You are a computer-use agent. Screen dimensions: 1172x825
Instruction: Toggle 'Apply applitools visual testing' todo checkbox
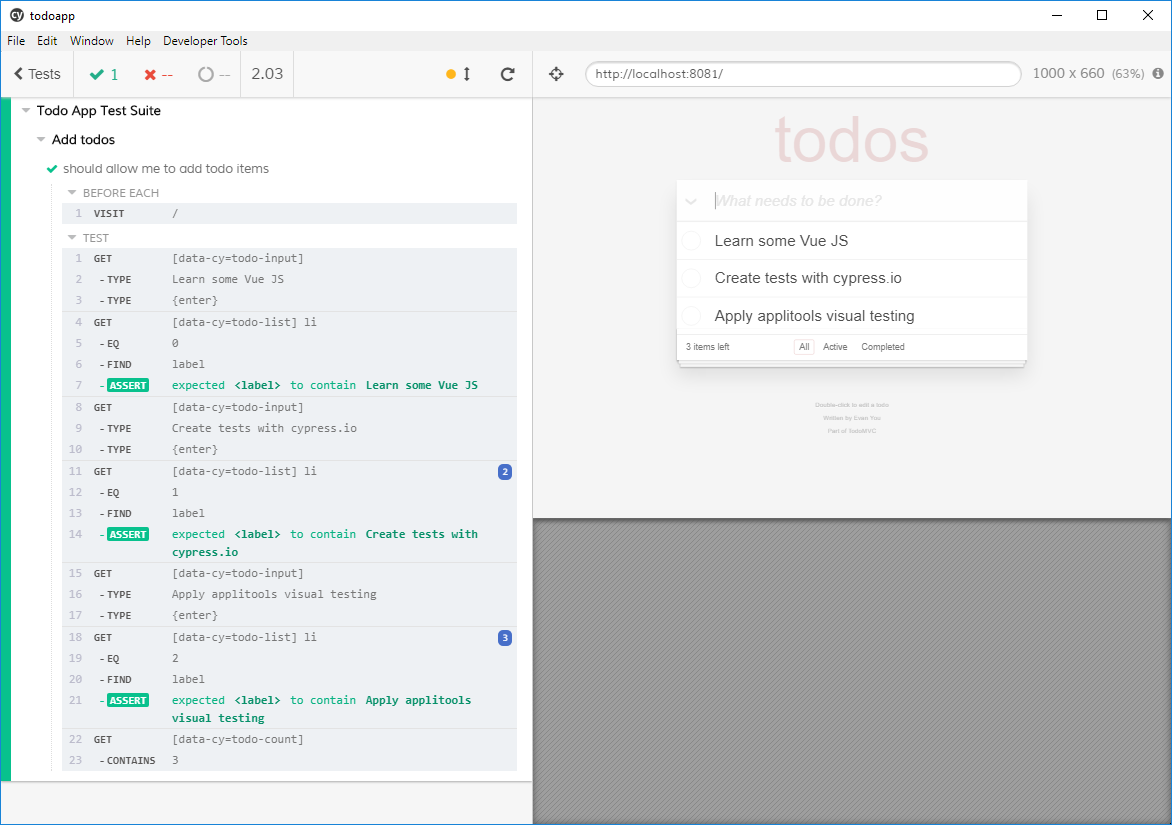(x=691, y=316)
